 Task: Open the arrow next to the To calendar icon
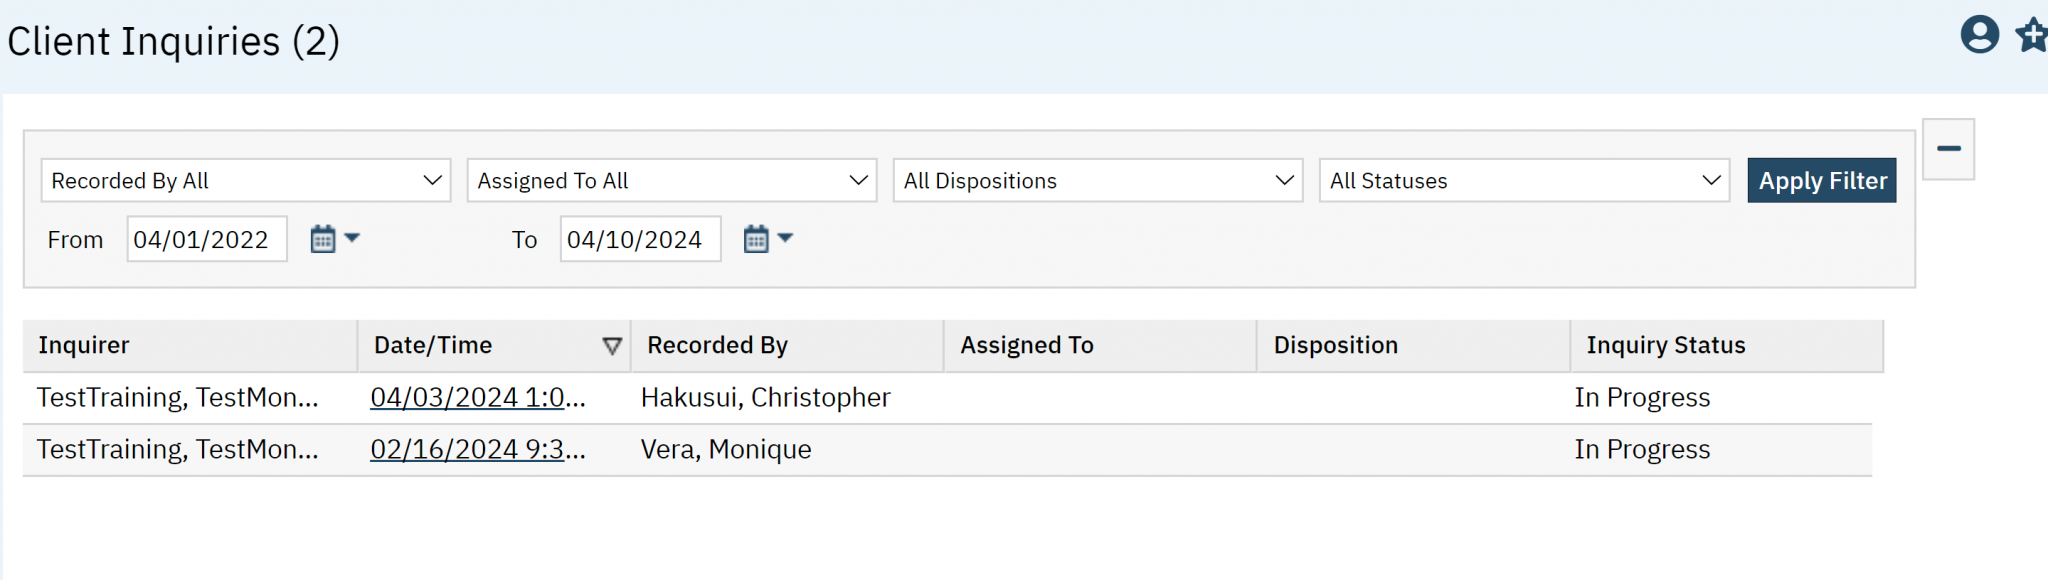click(784, 238)
